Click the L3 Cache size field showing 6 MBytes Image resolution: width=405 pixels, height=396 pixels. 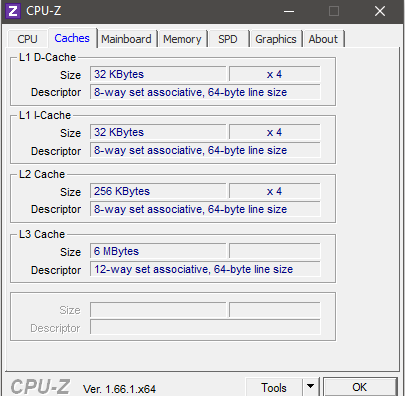click(158, 251)
